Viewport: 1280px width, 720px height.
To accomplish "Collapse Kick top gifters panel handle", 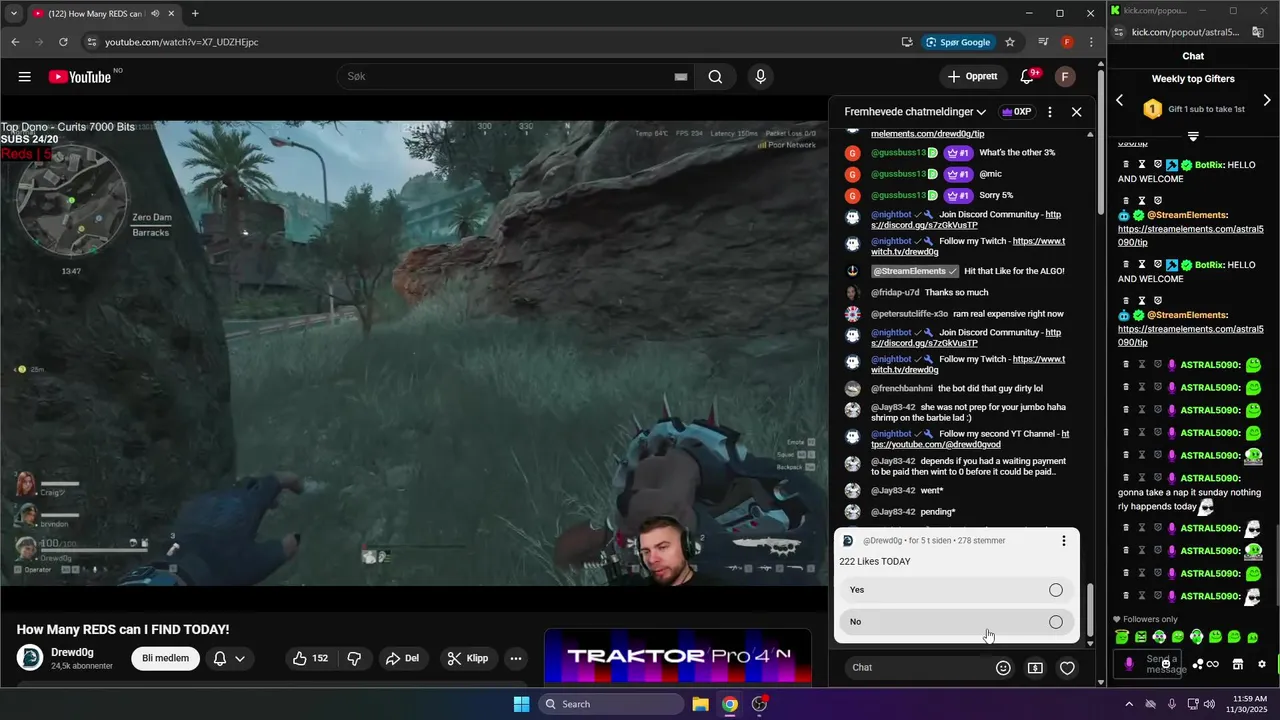I will 1193,136.
